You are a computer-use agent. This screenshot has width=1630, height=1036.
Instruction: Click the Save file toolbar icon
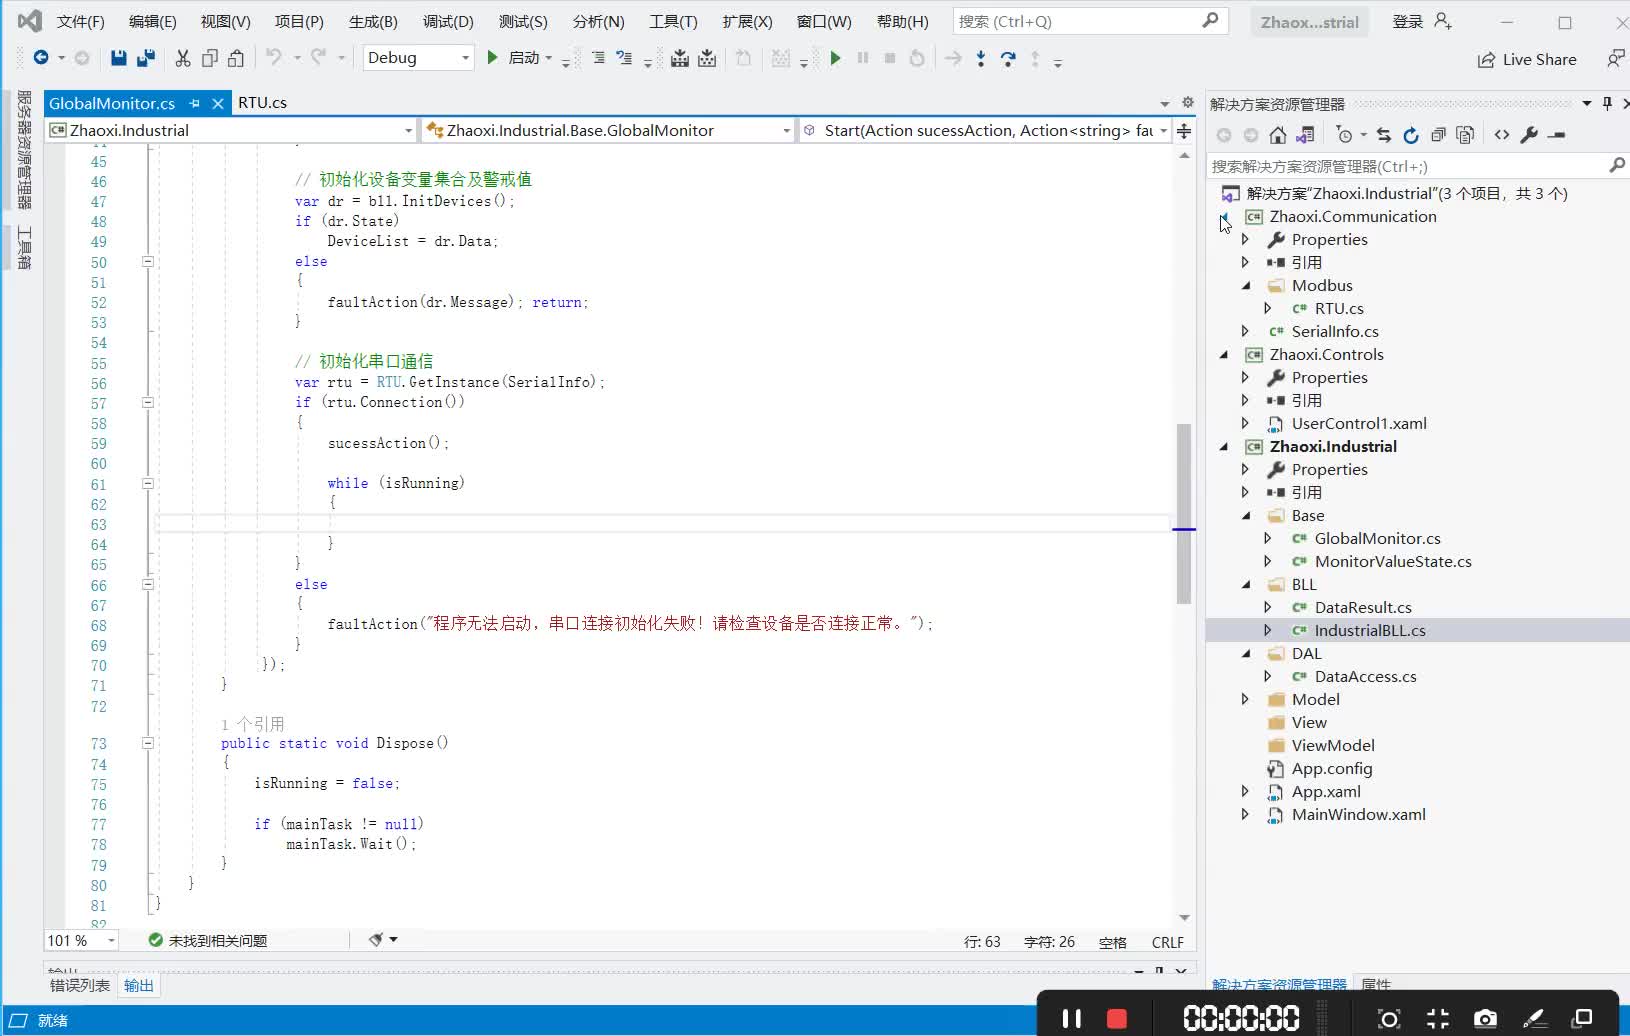(x=118, y=58)
